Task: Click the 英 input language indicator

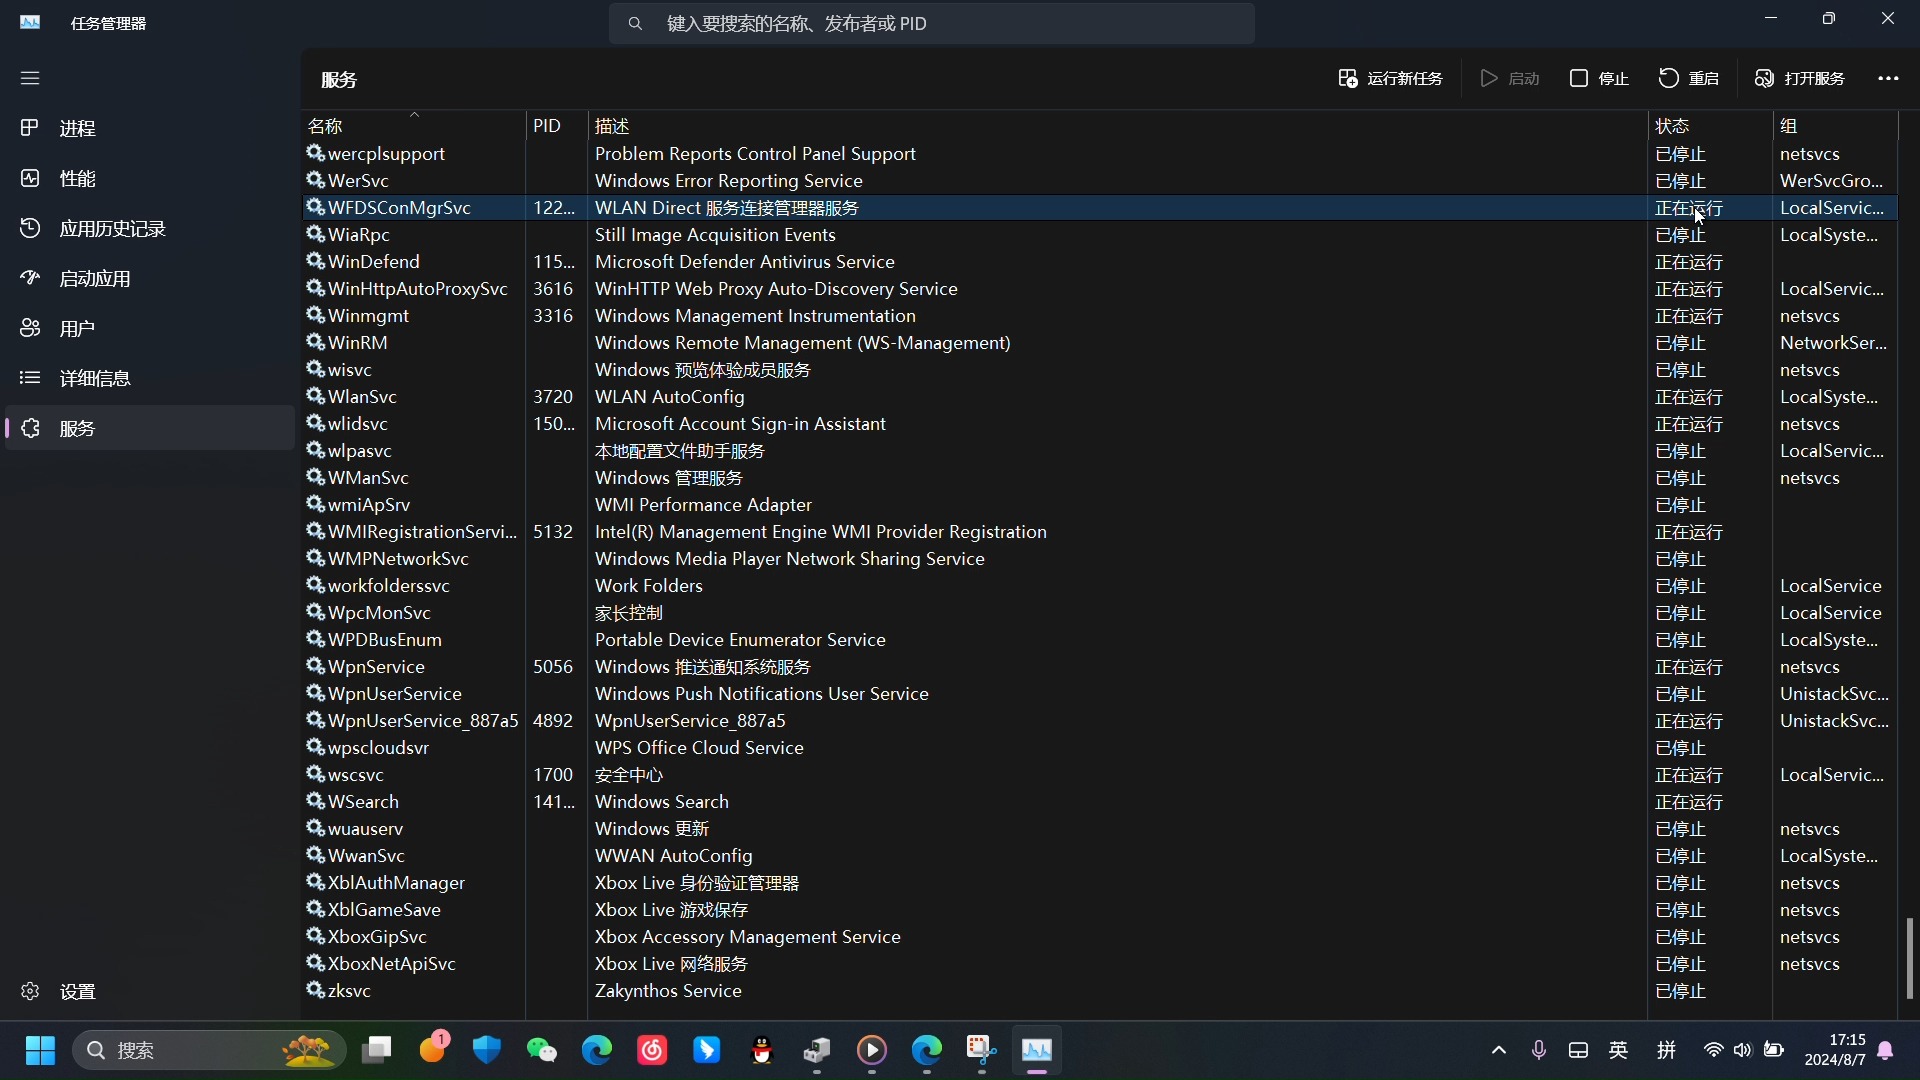Action: (x=1619, y=1050)
